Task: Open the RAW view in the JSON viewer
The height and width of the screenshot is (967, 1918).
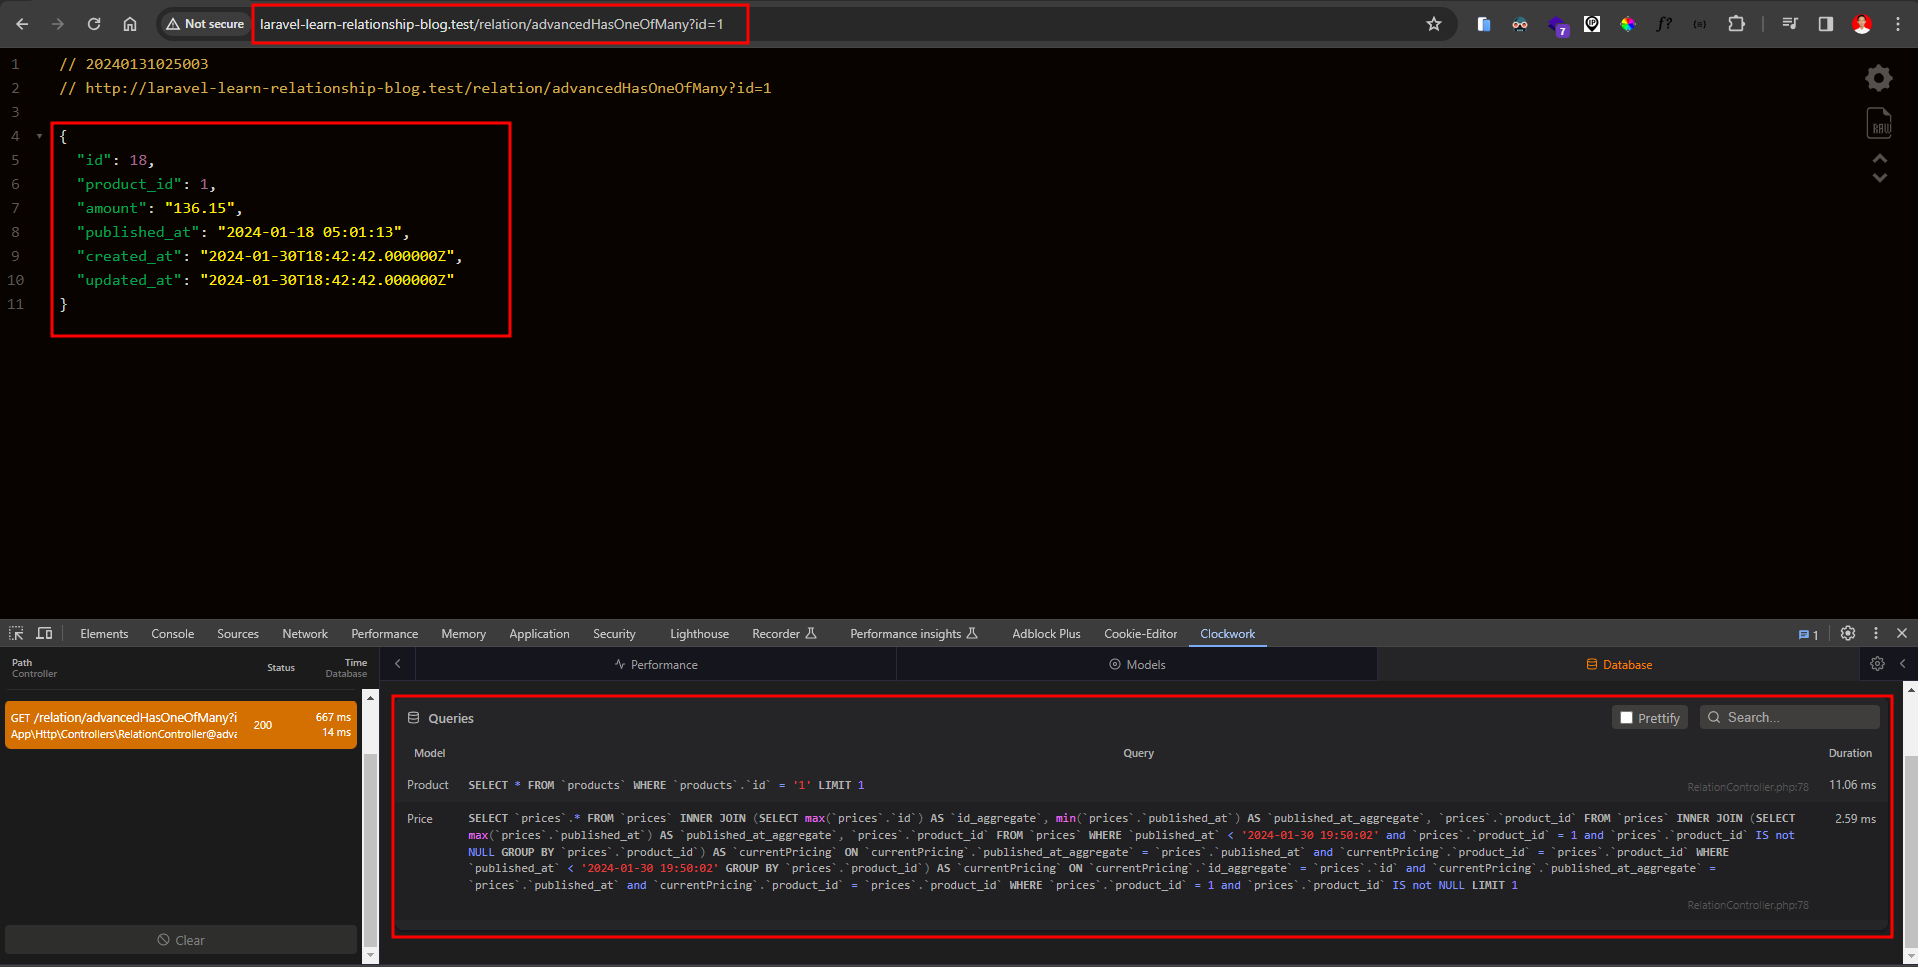Action: (x=1879, y=123)
